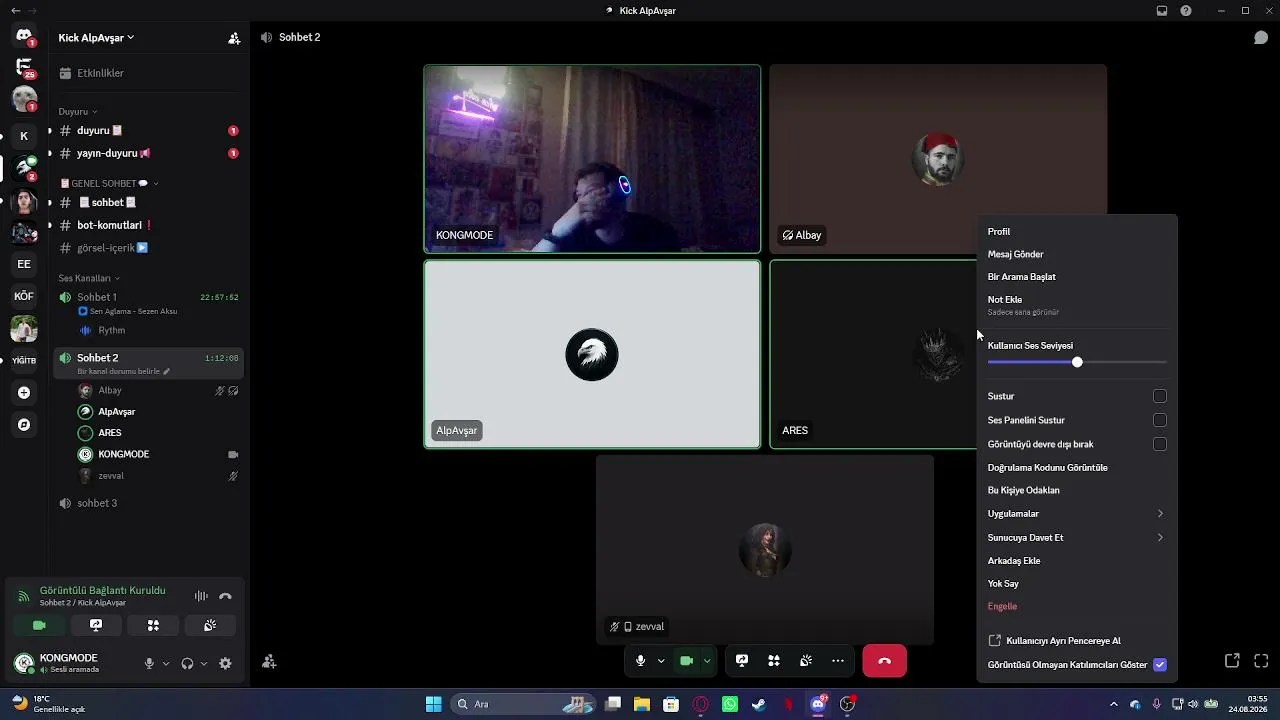Image resolution: width=1280 pixels, height=720 pixels.
Task: Click the Kullanıcı Ses Seviyesi slider handle
Action: [1077, 362]
